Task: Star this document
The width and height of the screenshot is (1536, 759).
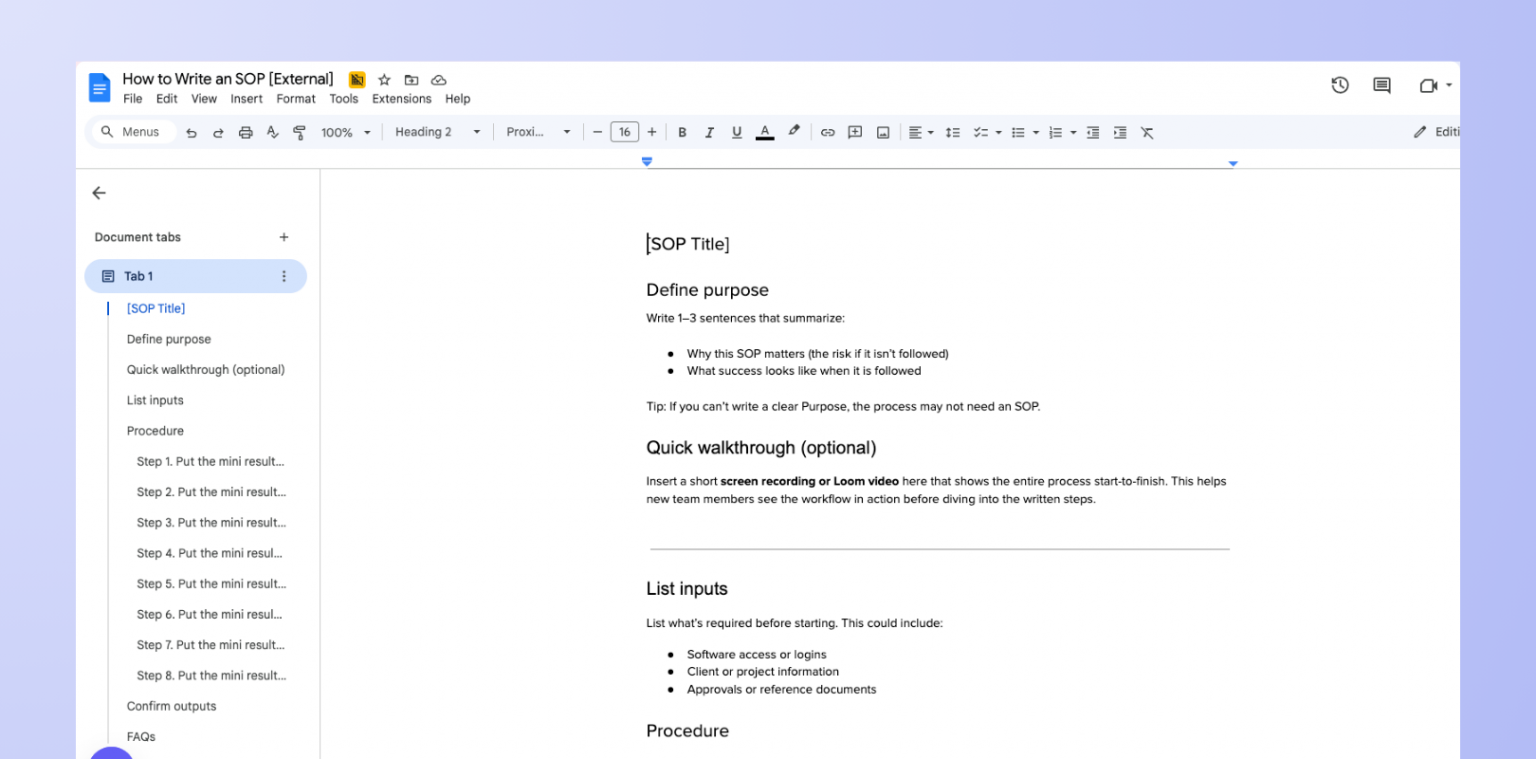Action: point(384,80)
